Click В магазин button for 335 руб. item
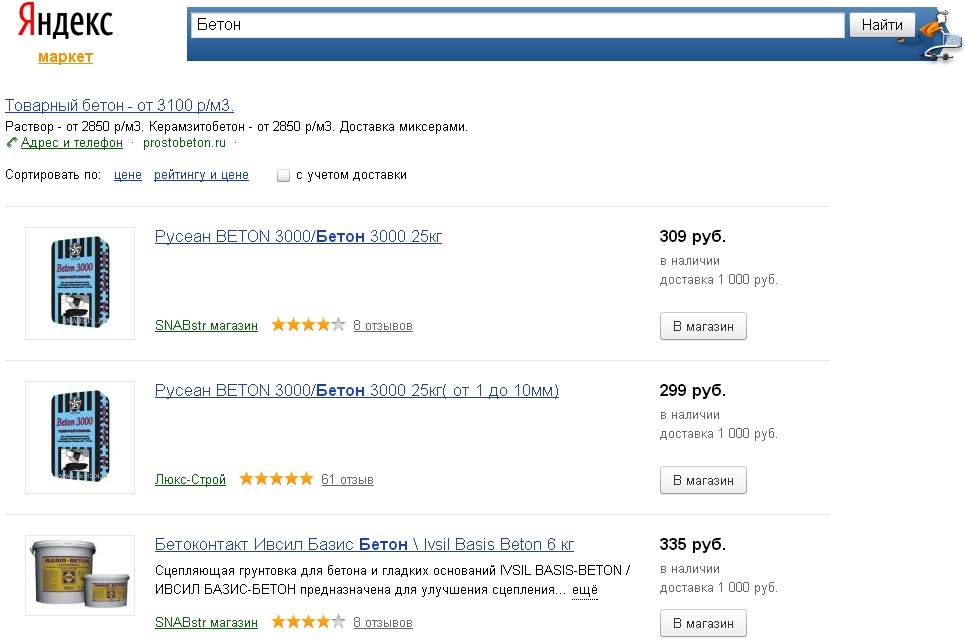Viewport: 965px width, 644px height. (x=703, y=623)
